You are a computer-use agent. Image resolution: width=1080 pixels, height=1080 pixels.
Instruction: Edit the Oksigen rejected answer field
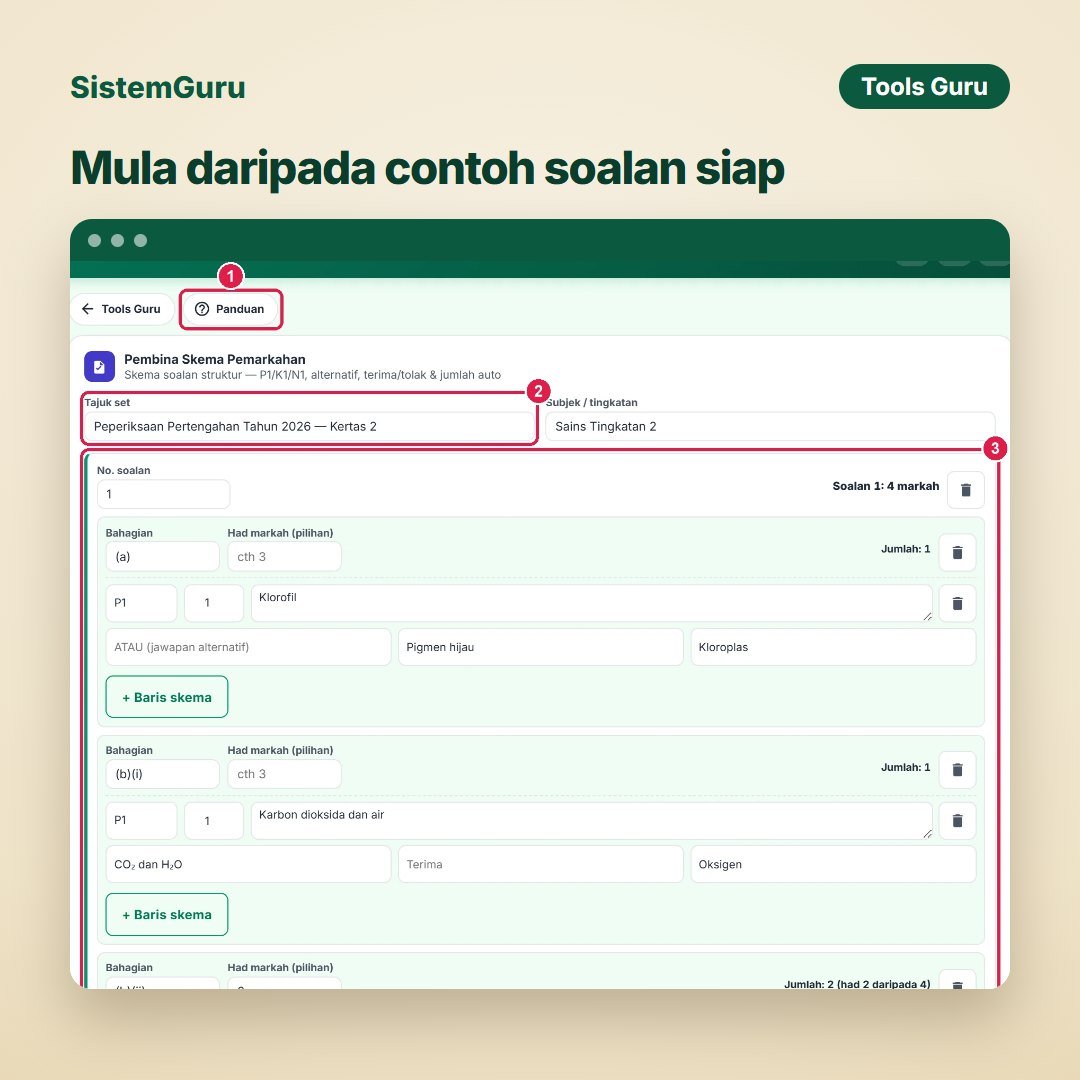click(833, 864)
